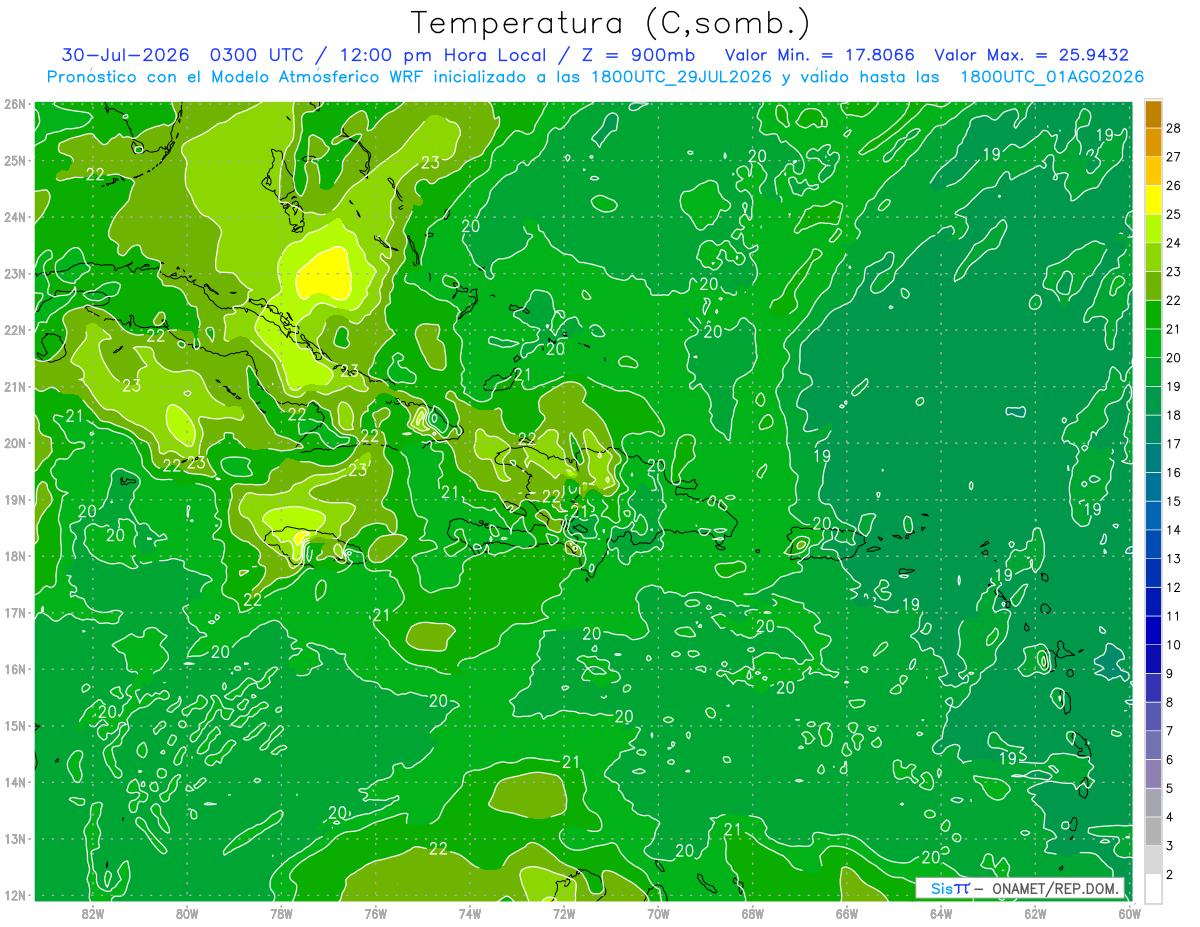Click longitude axis label "64W"
This screenshot has height=927, width=1200.
point(941,913)
